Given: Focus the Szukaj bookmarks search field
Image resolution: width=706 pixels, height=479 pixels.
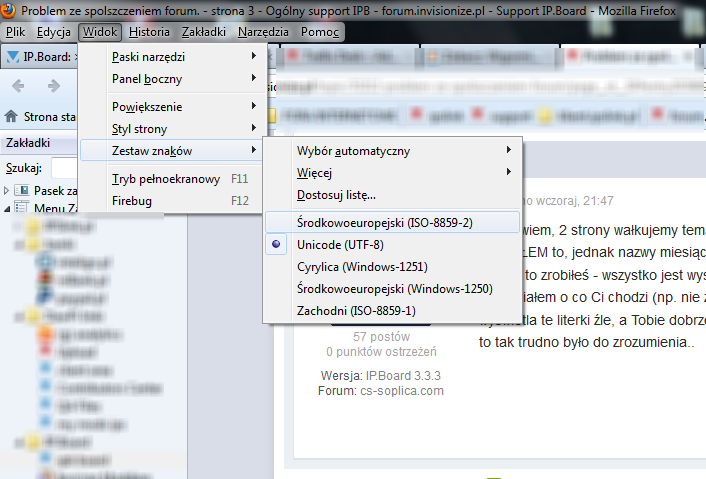Looking at the screenshot, I should (x=64, y=168).
